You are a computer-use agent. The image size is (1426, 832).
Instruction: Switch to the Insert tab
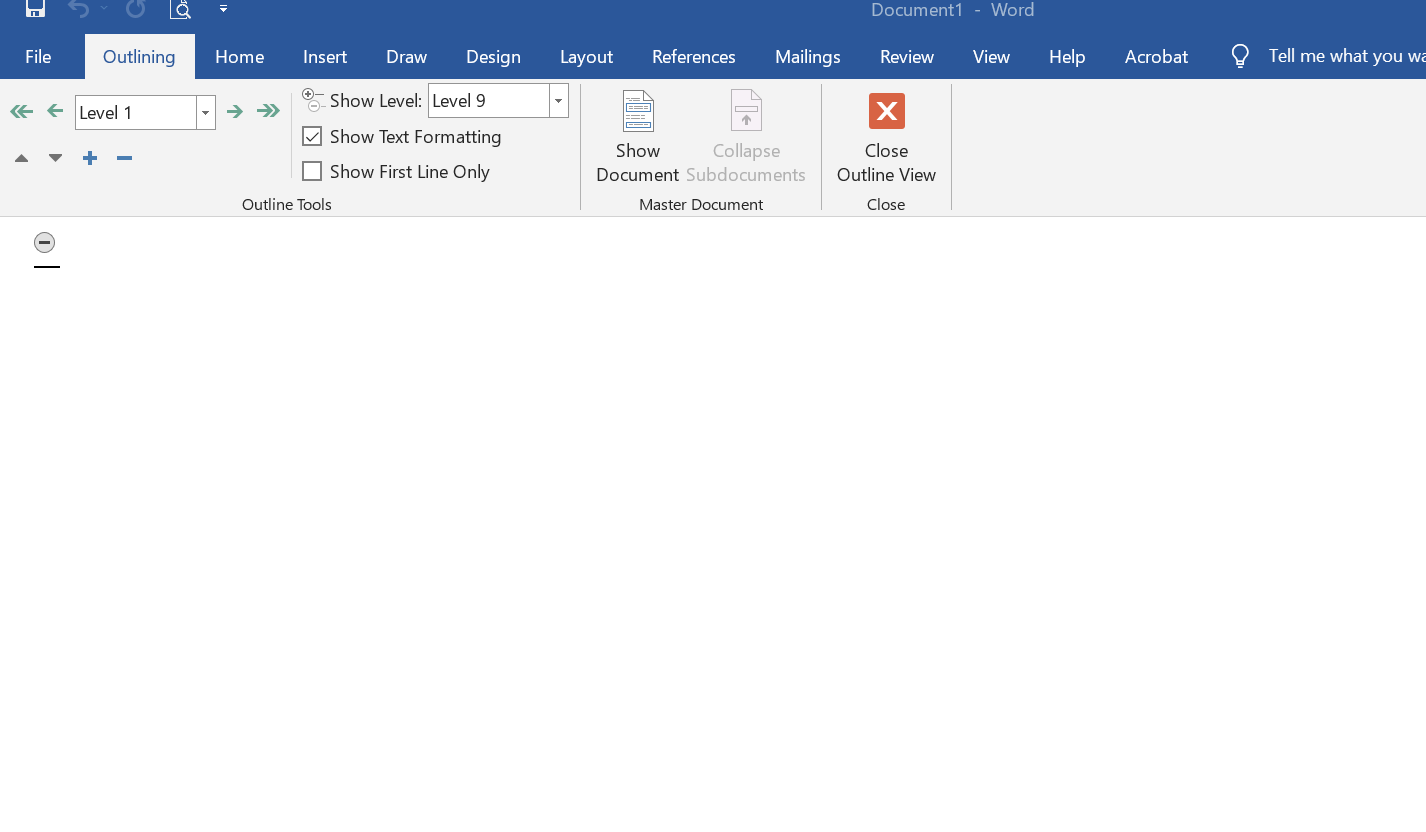[x=325, y=57]
